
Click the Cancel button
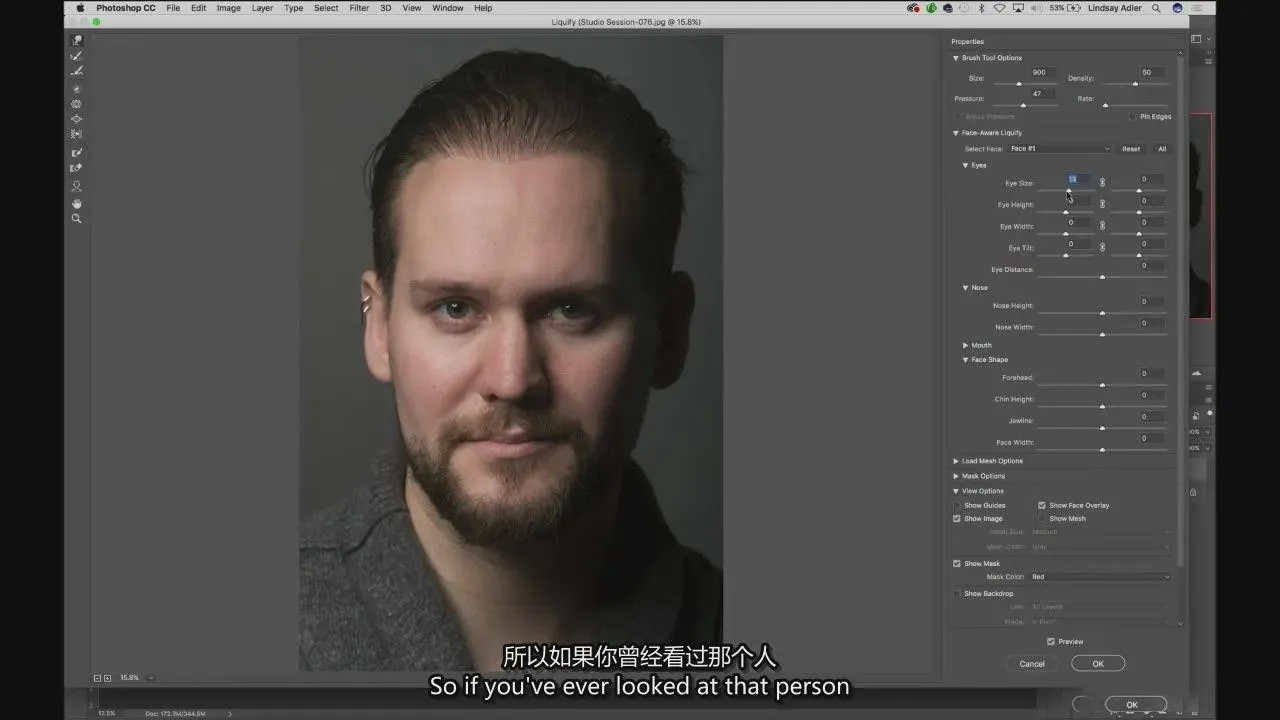tap(1032, 664)
